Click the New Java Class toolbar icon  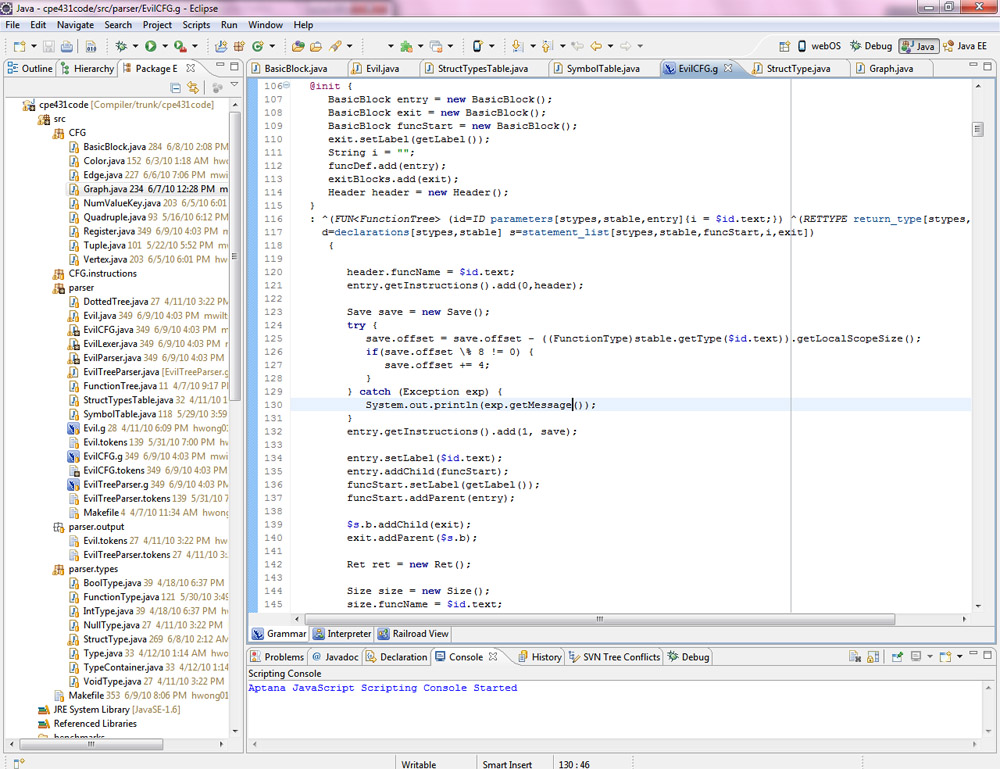click(258, 46)
